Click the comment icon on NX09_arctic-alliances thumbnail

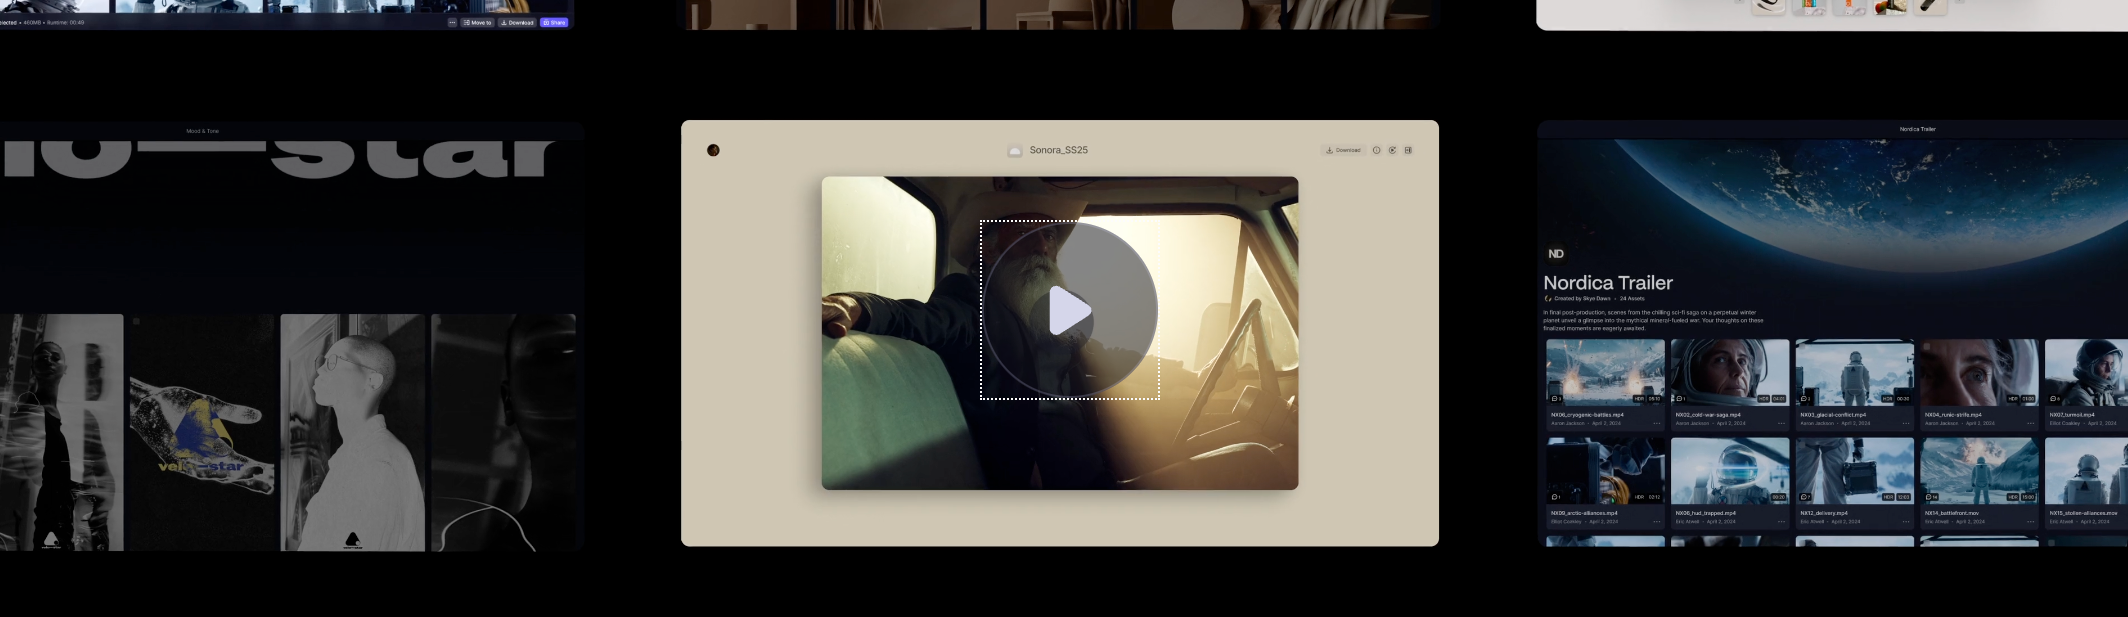pyautogui.click(x=1556, y=496)
